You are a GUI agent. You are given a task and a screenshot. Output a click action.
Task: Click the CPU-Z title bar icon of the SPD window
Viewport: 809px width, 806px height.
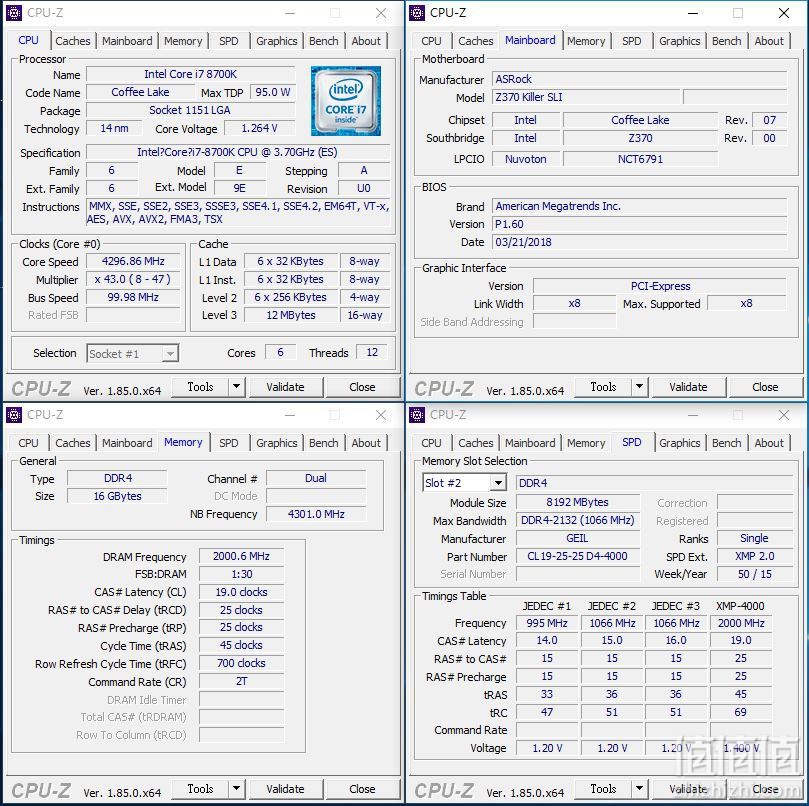417,415
